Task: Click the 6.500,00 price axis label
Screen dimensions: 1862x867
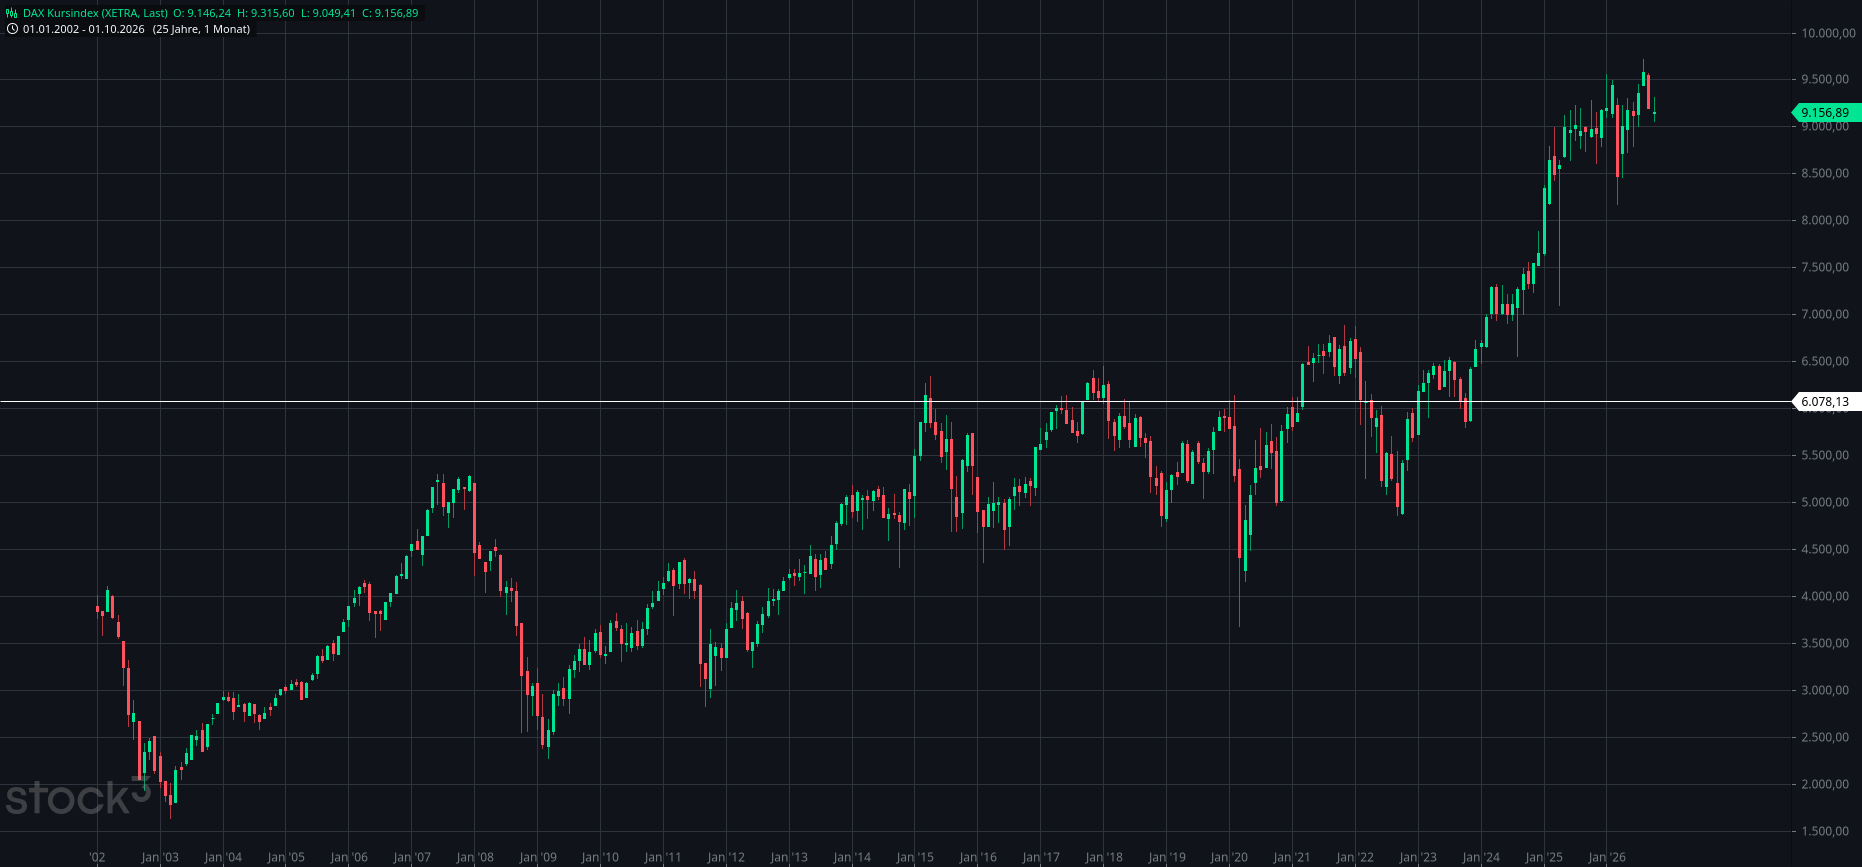Action: pos(1825,361)
